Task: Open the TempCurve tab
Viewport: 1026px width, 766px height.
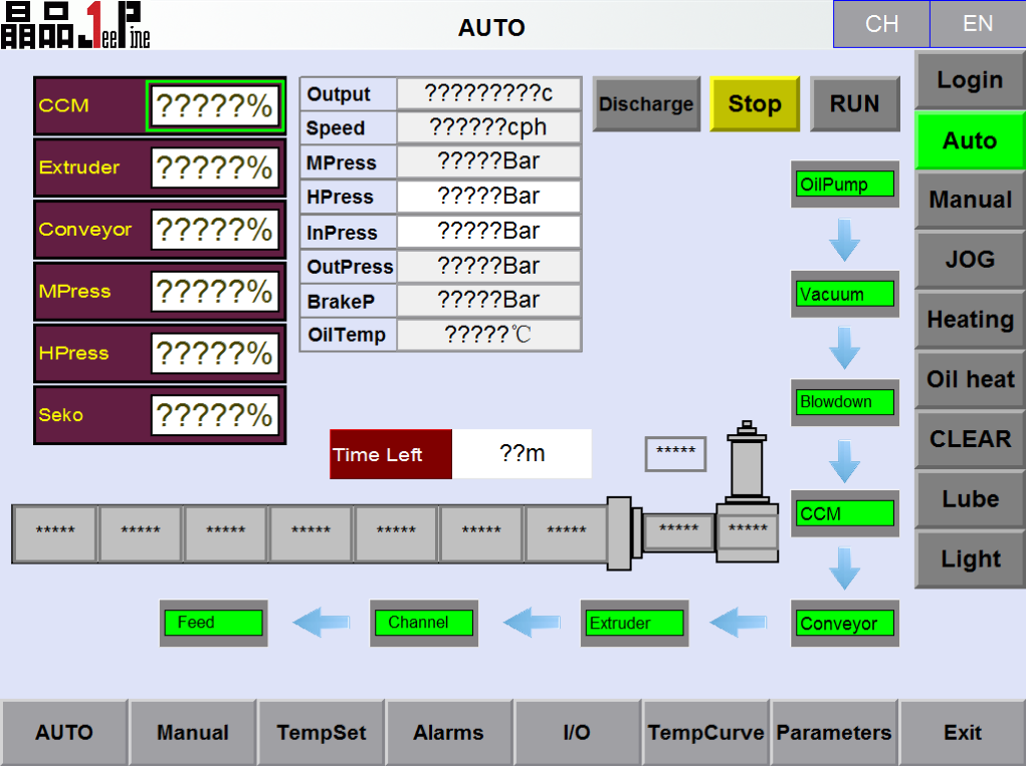Action: click(x=705, y=733)
